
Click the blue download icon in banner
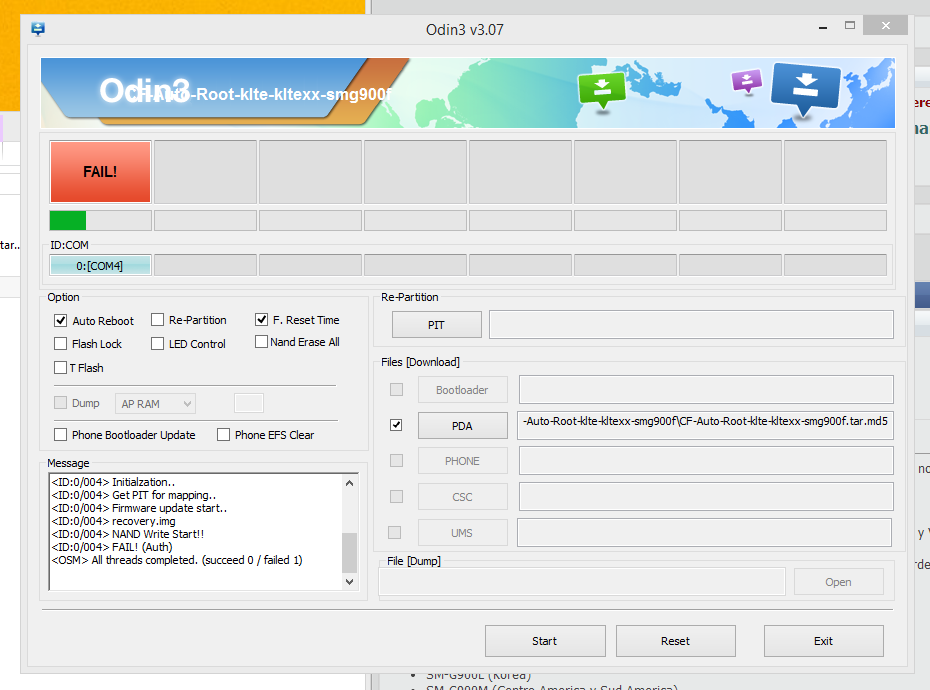click(x=805, y=89)
